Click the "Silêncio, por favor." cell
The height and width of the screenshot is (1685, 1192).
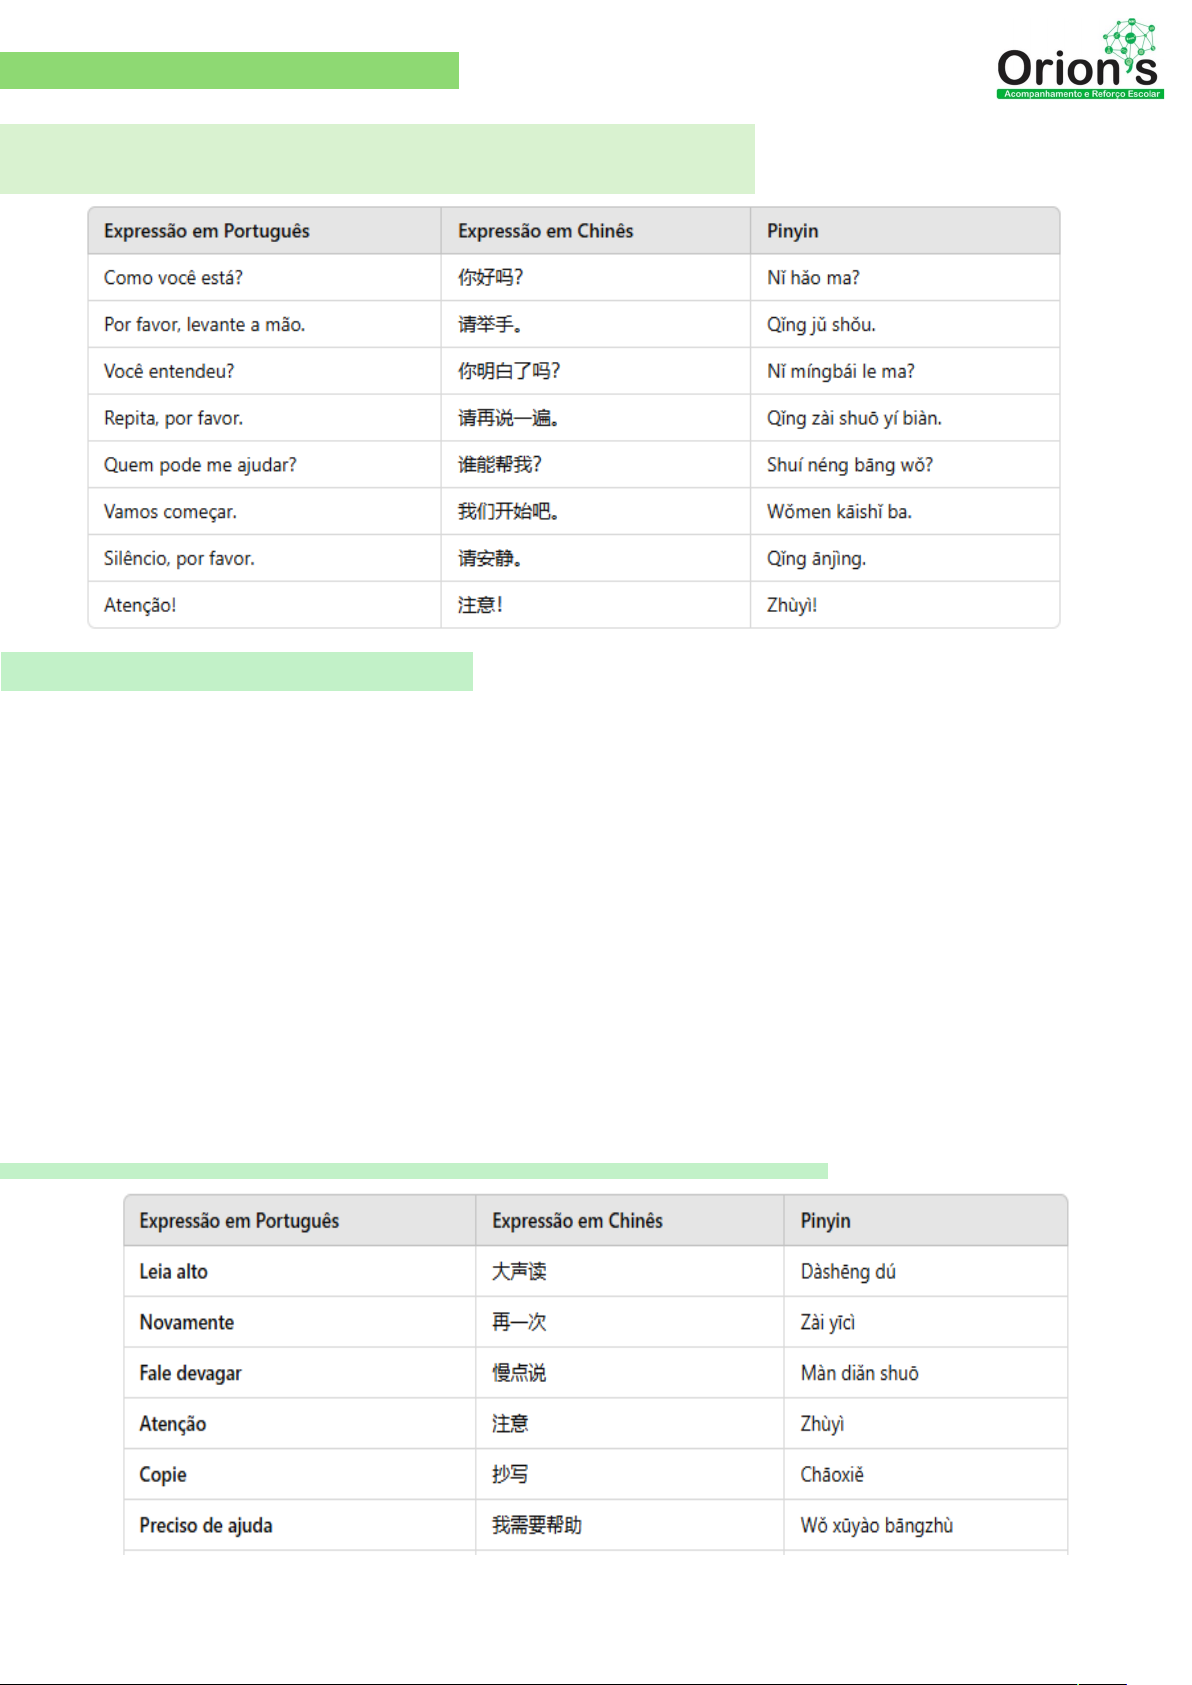tap(179, 559)
